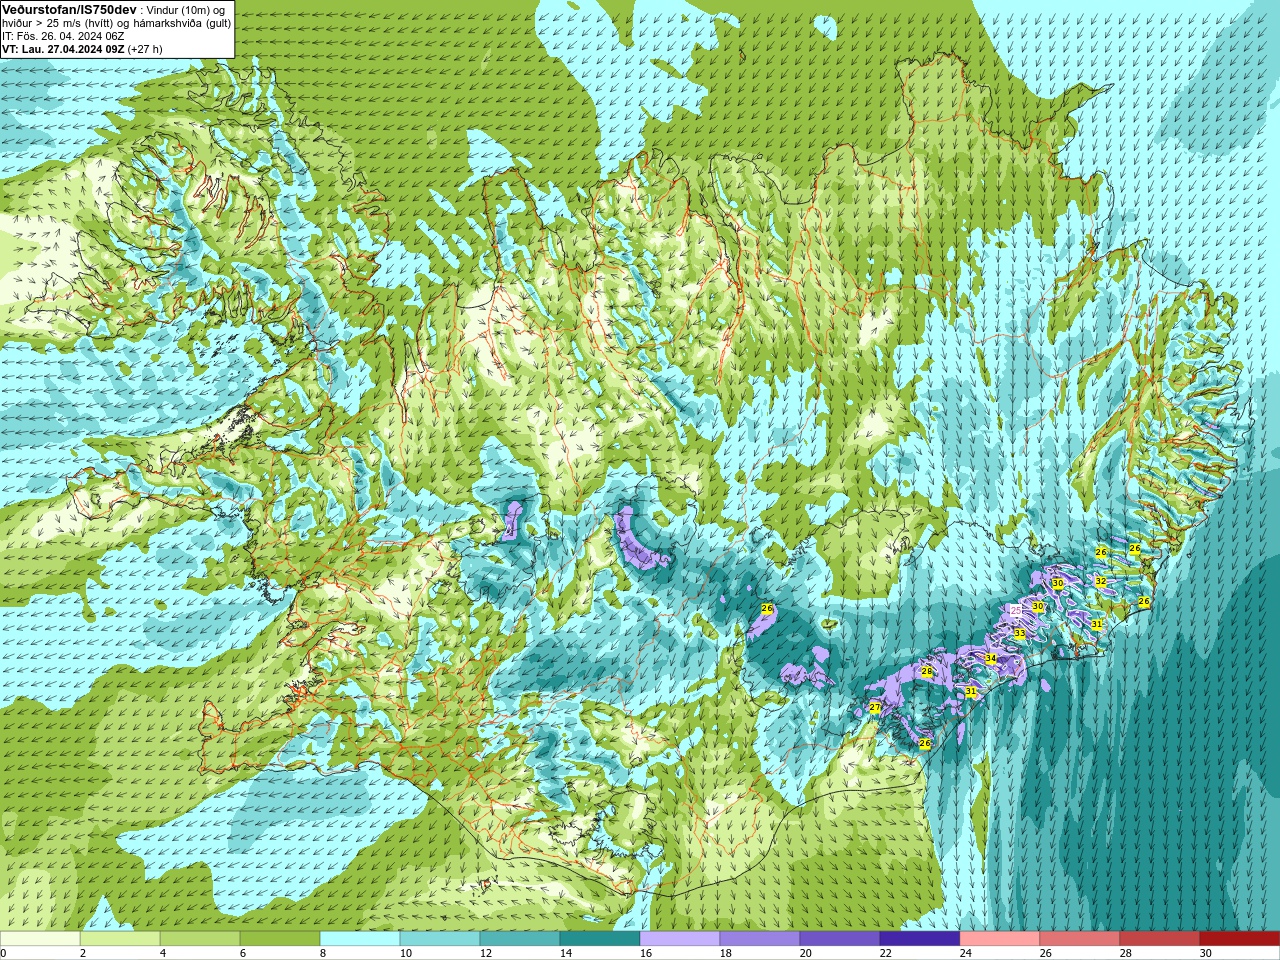Click the "VT: Lau. 27.04.2024 09Z" valid time

[63, 49]
